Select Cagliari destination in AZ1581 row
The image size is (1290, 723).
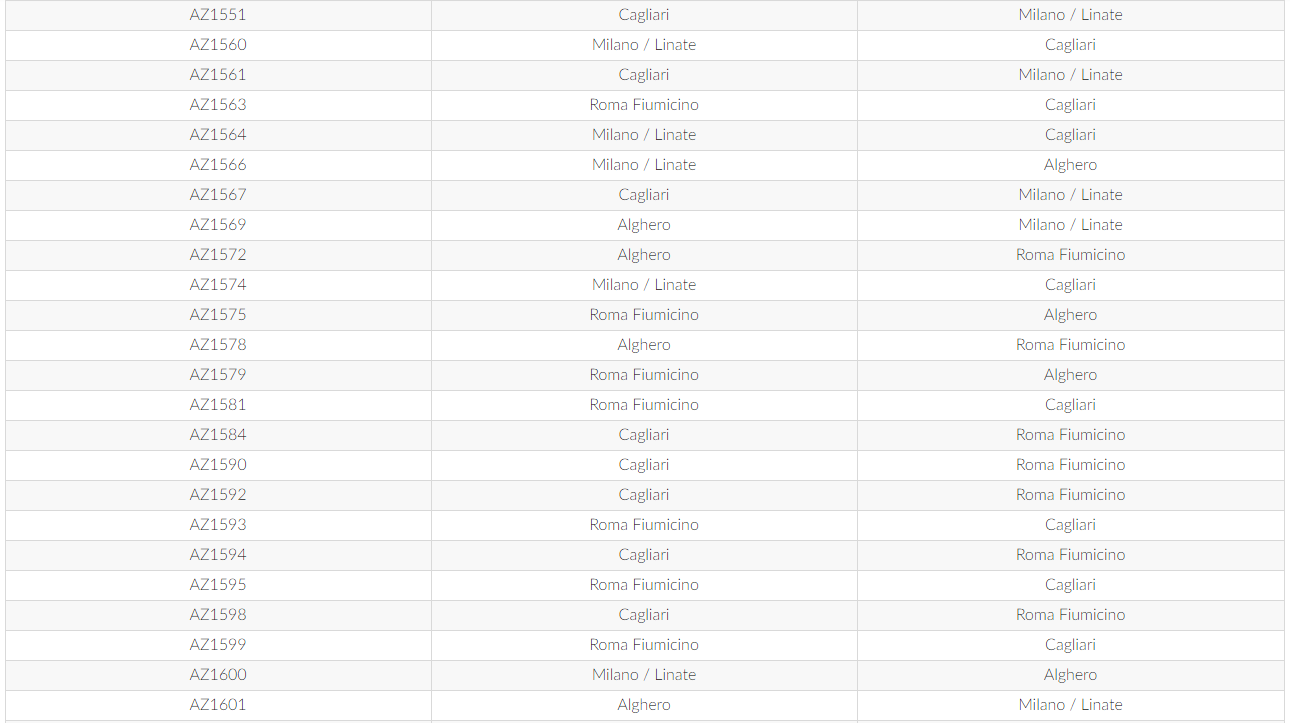tap(1070, 405)
